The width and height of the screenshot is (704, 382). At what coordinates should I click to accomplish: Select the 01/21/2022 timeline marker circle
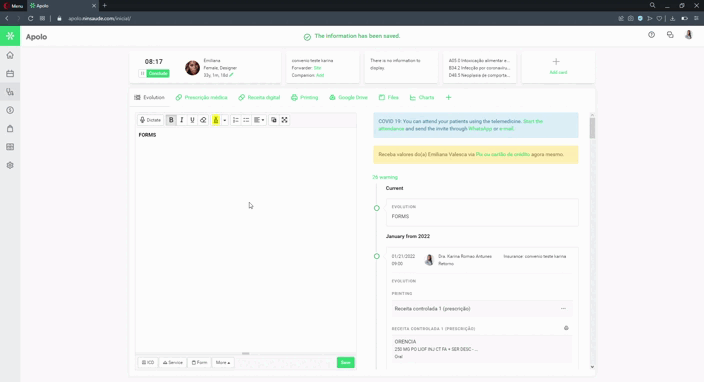pos(377,256)
